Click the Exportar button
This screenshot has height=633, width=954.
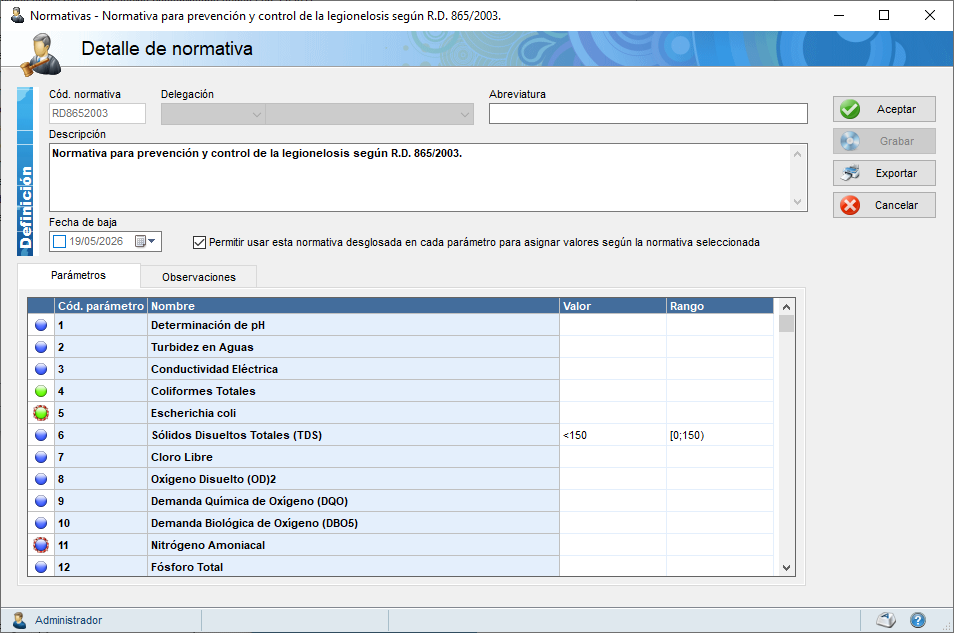(x=884, y=173)
